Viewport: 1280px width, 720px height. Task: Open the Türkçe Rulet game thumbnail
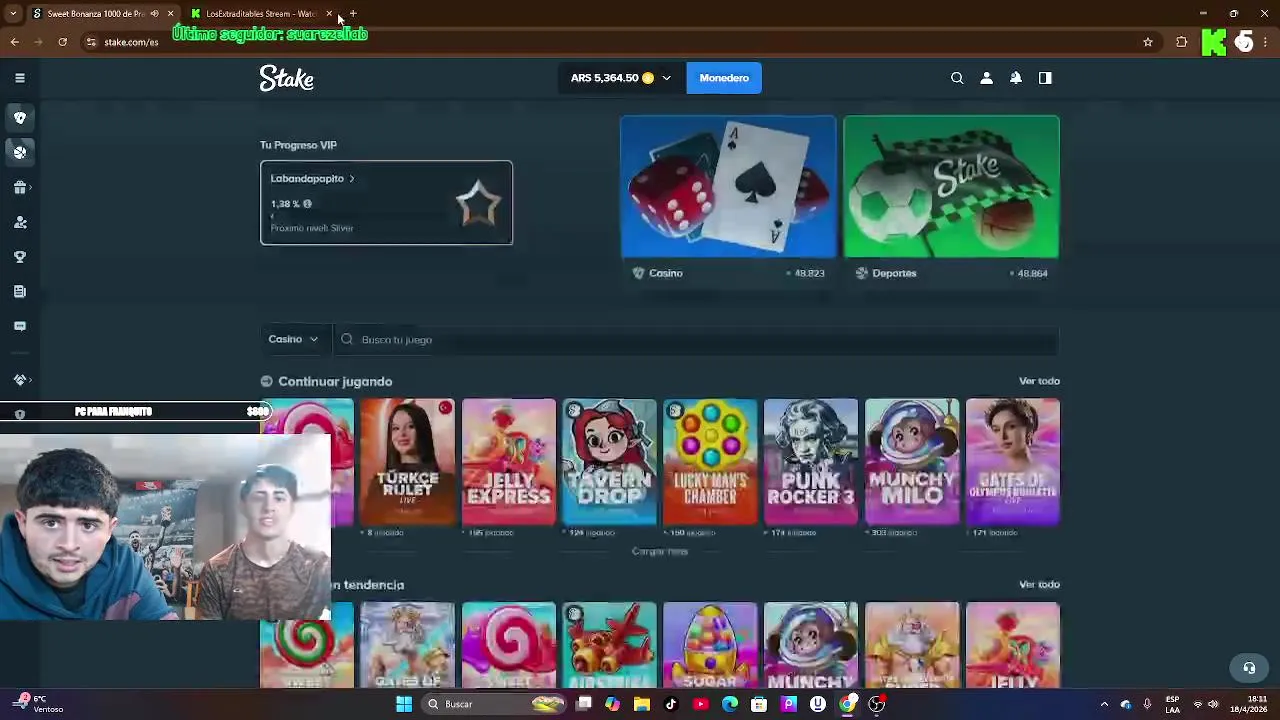click(407, 461)
